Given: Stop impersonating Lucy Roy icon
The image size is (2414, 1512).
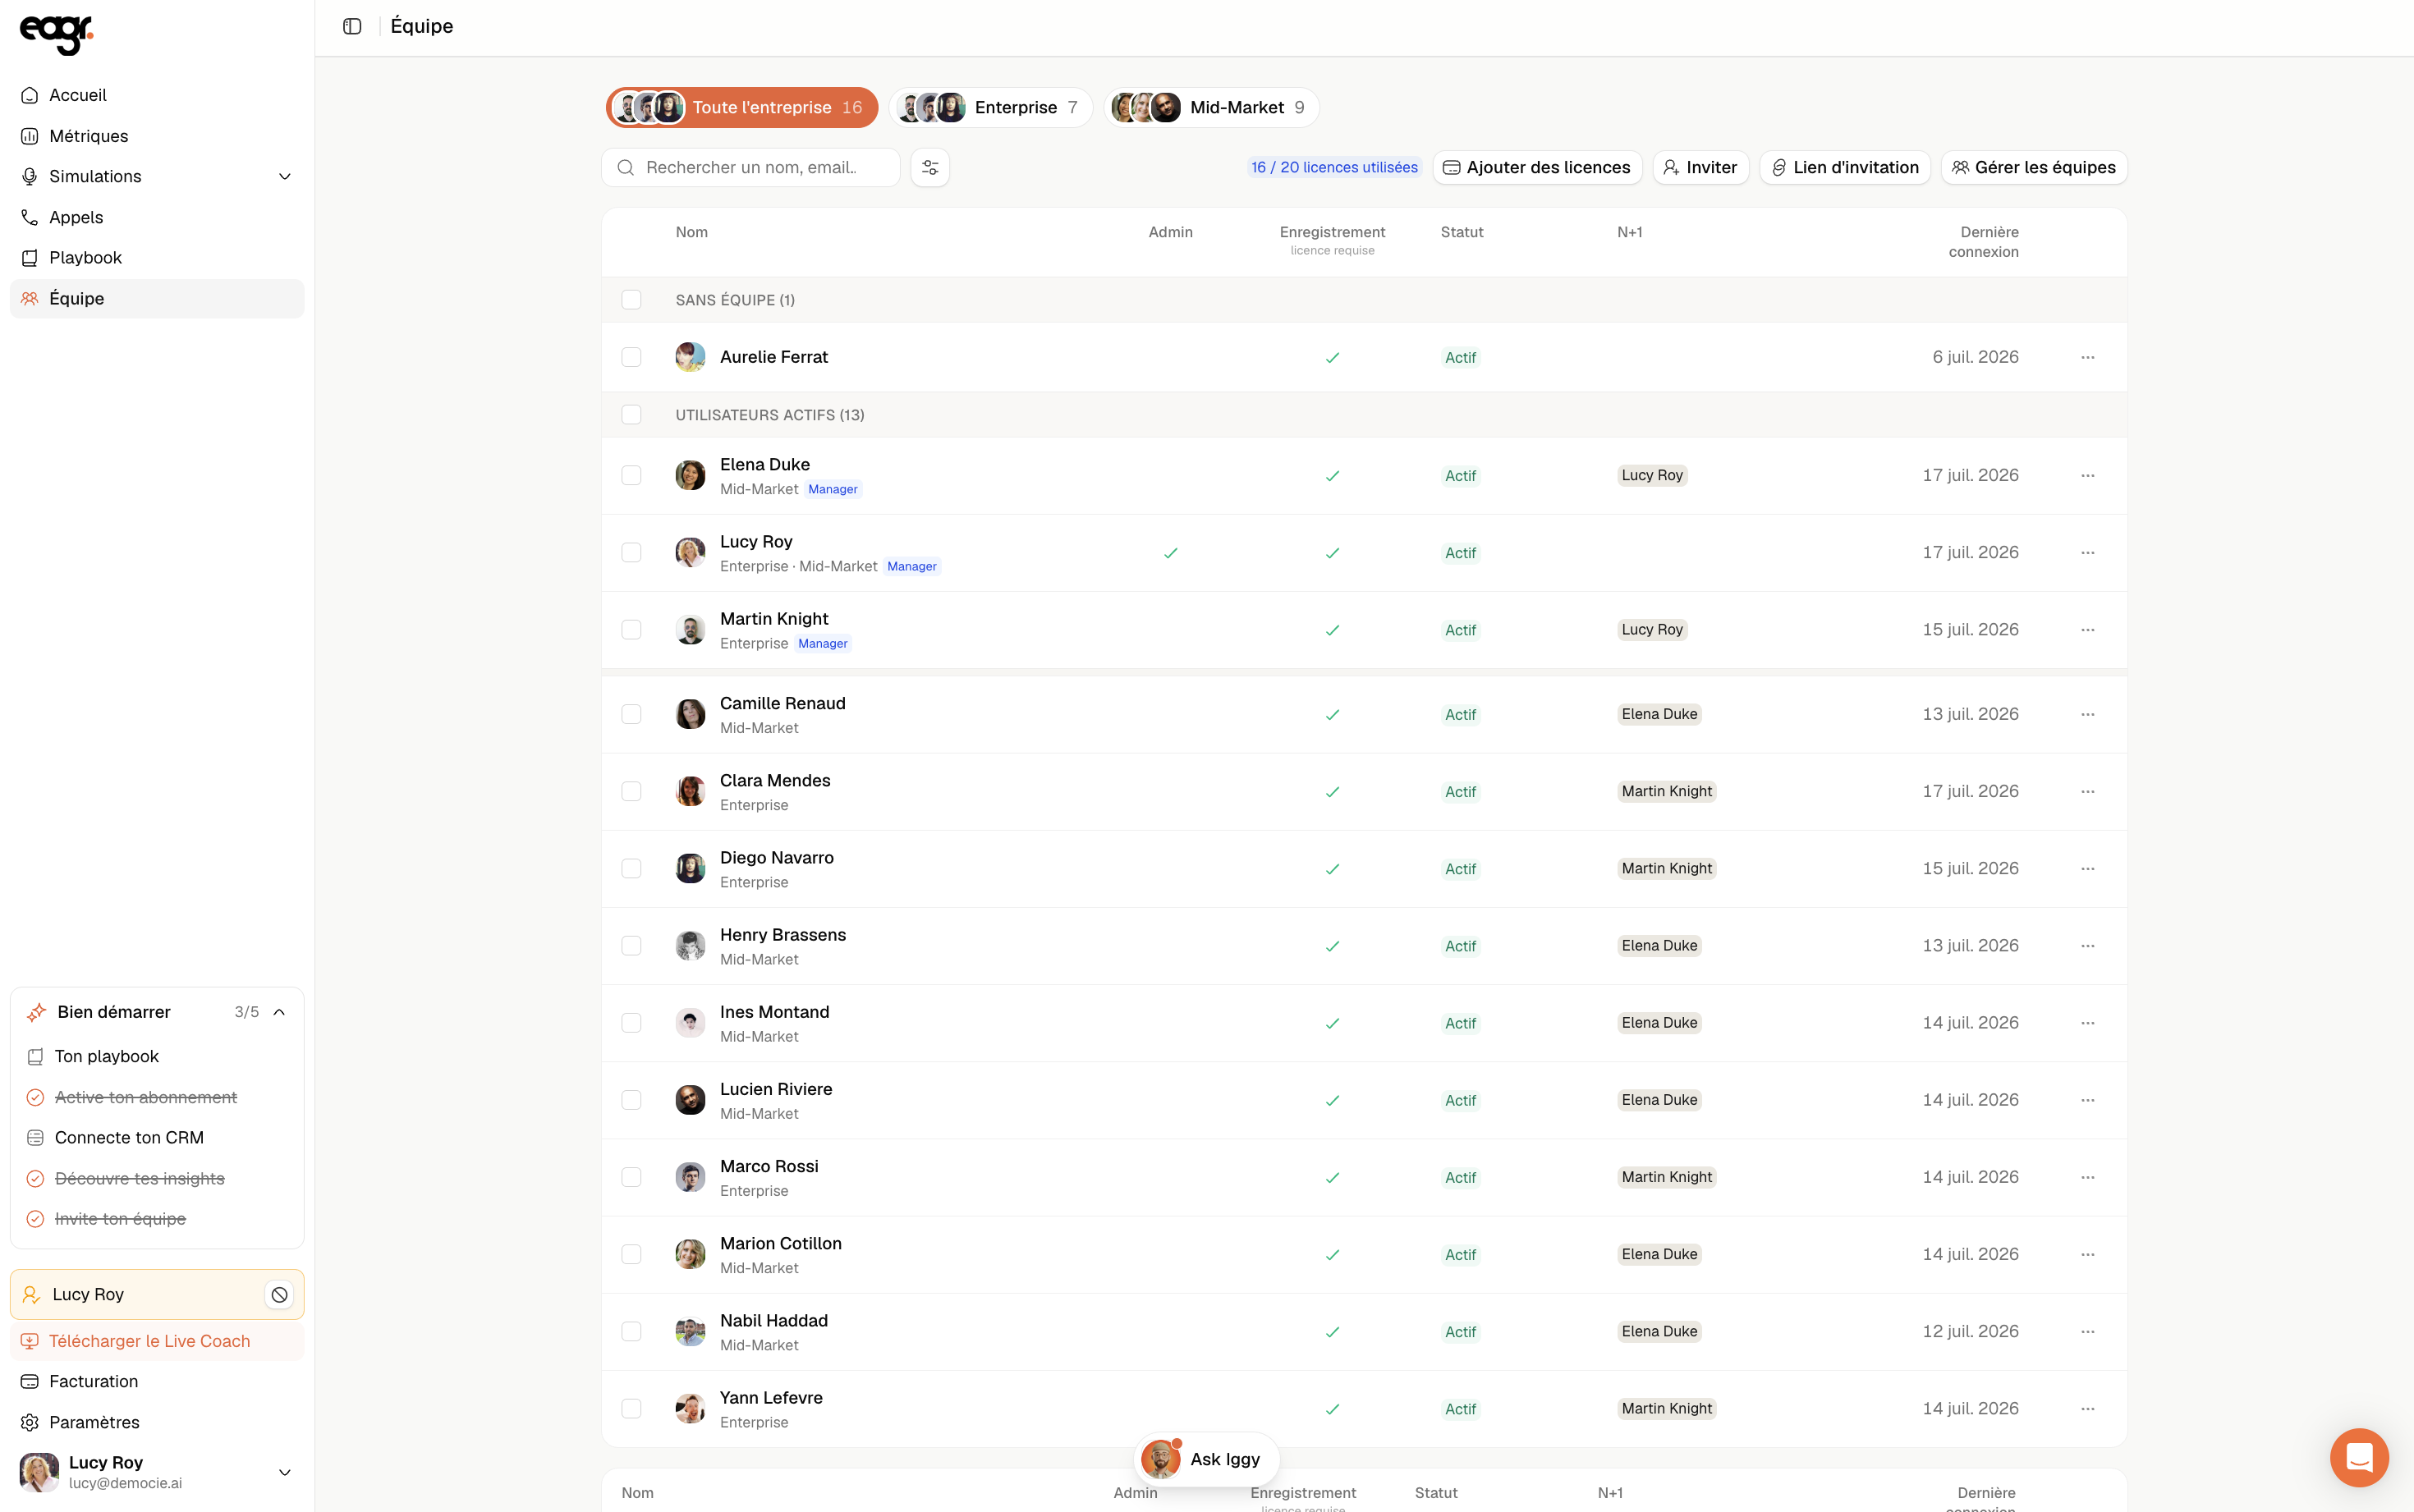Looking at the screenshot, I should coord(279,1294).
